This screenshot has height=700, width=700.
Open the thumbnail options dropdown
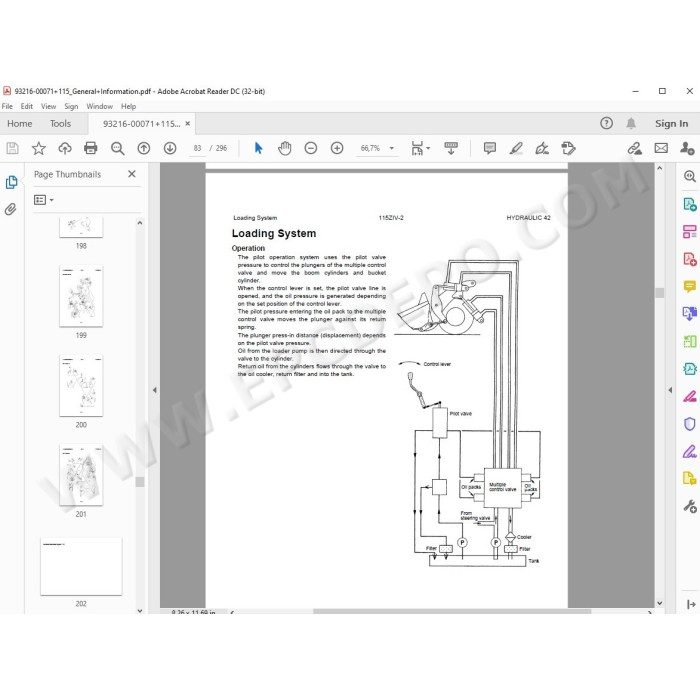tap(44, 200)
